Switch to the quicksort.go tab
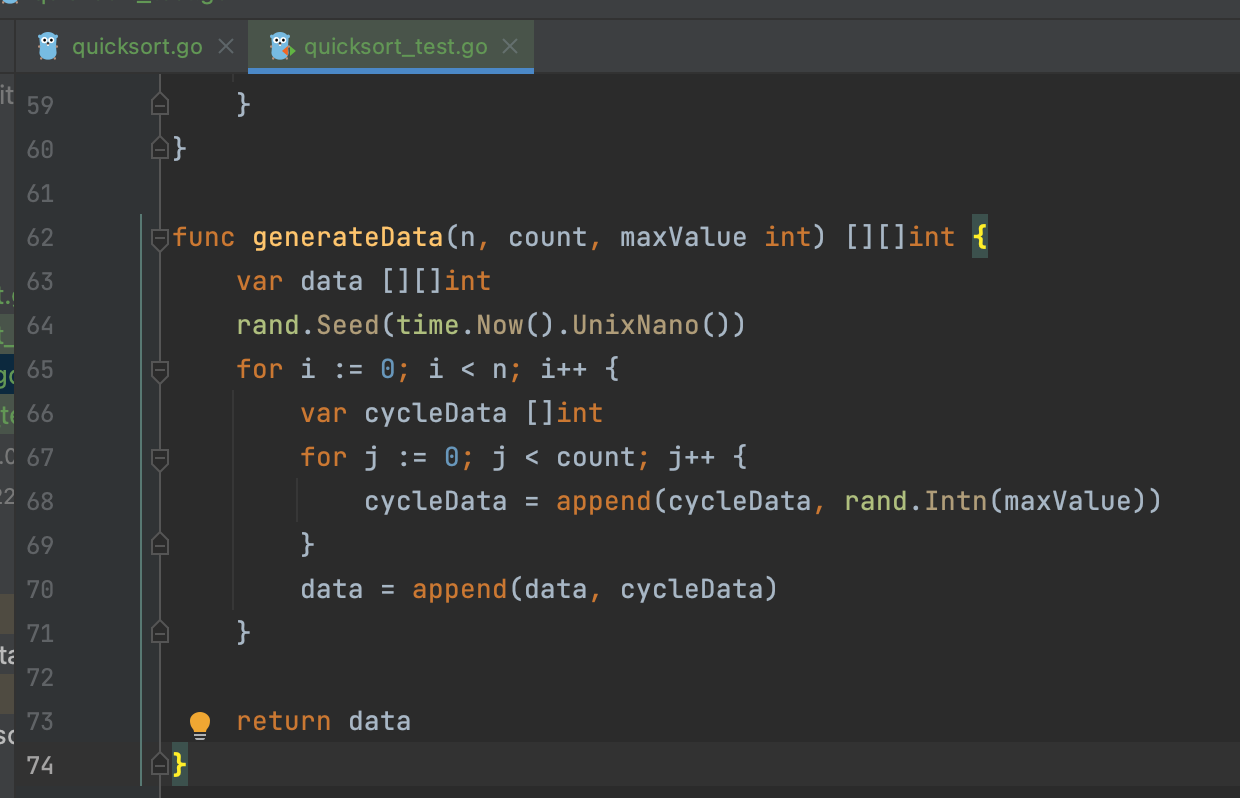 (137, 47)
